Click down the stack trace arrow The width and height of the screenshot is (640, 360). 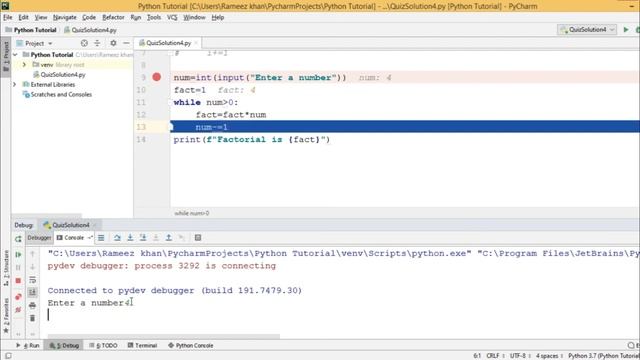tap(33, 267)
